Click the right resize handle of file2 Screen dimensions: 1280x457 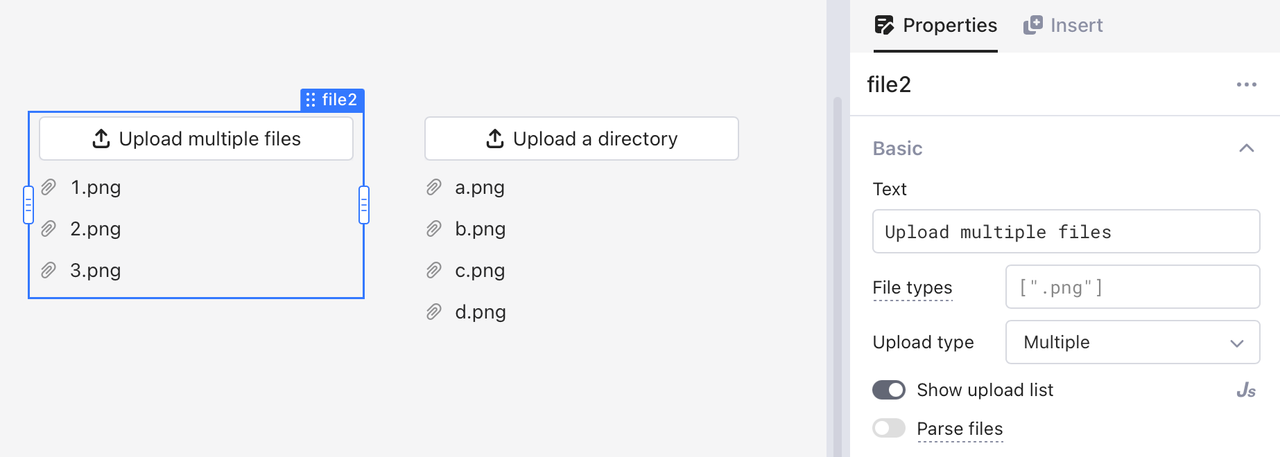click(364, 205)
